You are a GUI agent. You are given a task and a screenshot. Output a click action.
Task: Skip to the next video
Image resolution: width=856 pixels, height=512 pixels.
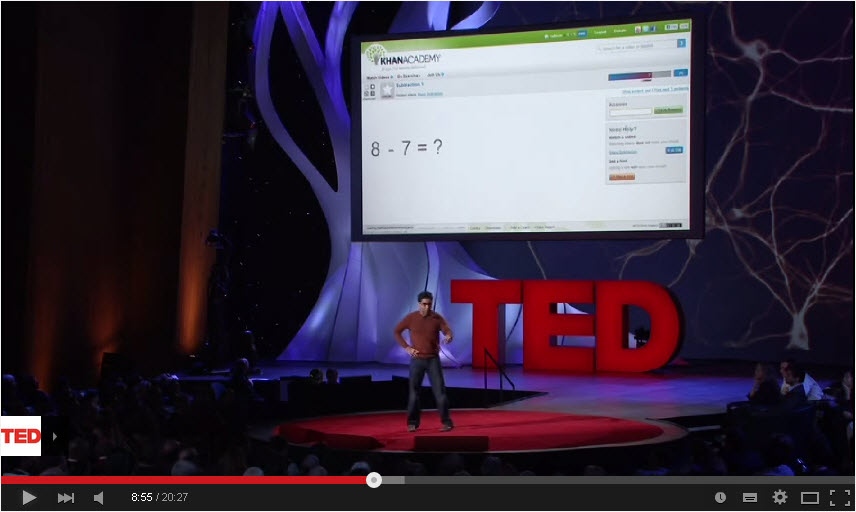pyautogui.click(x=66, y=497)
